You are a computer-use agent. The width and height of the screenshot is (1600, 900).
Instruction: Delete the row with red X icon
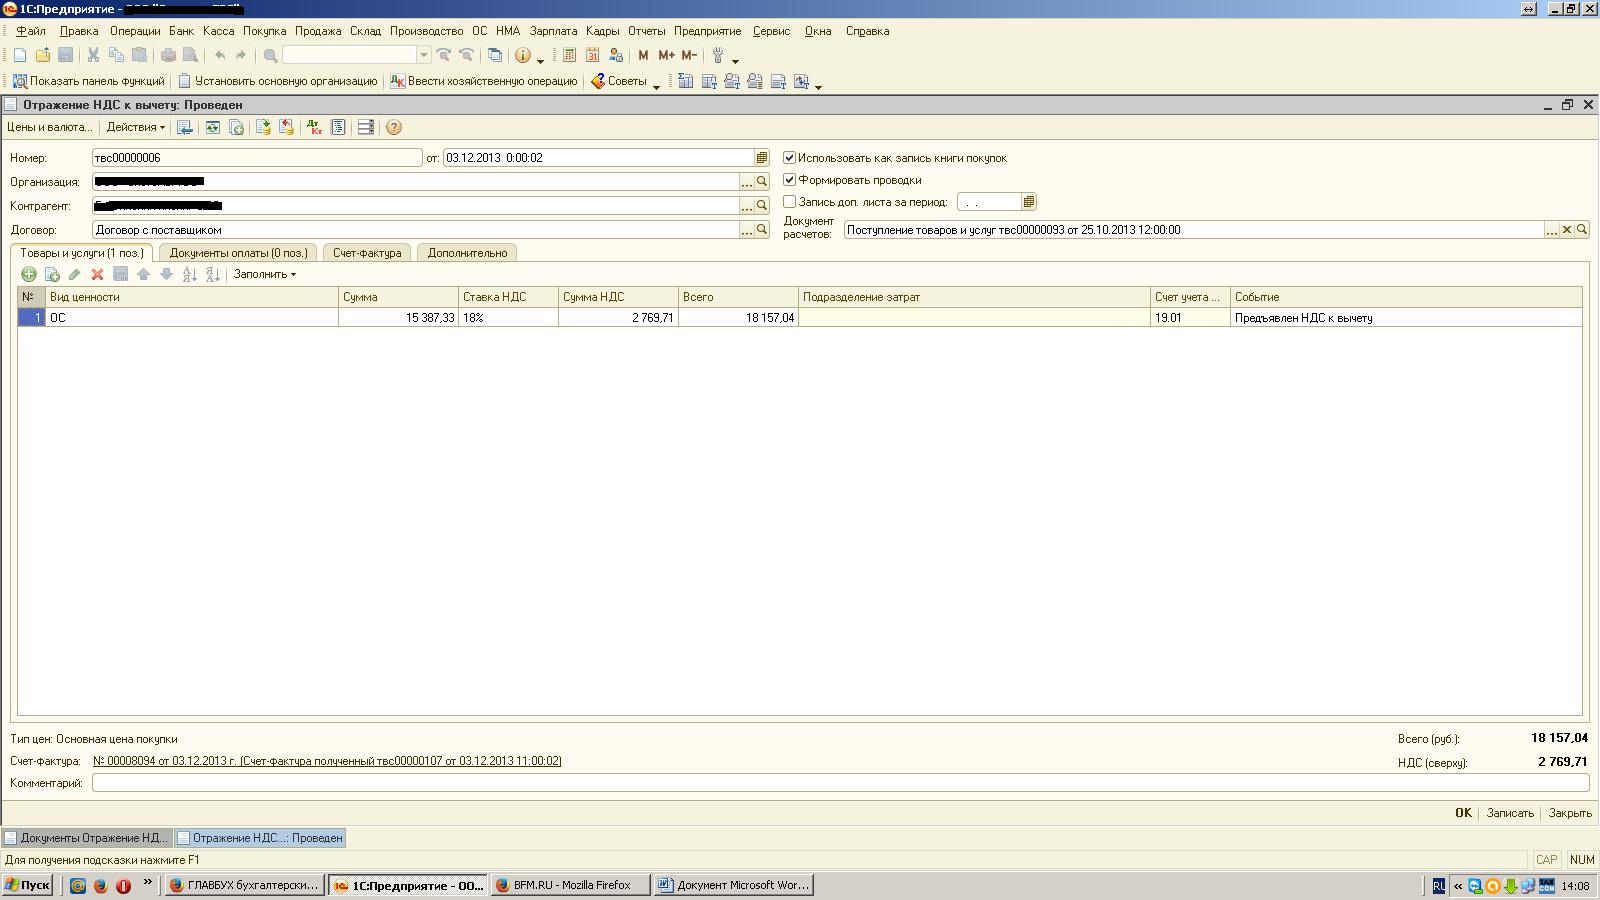tap(97, 274)
